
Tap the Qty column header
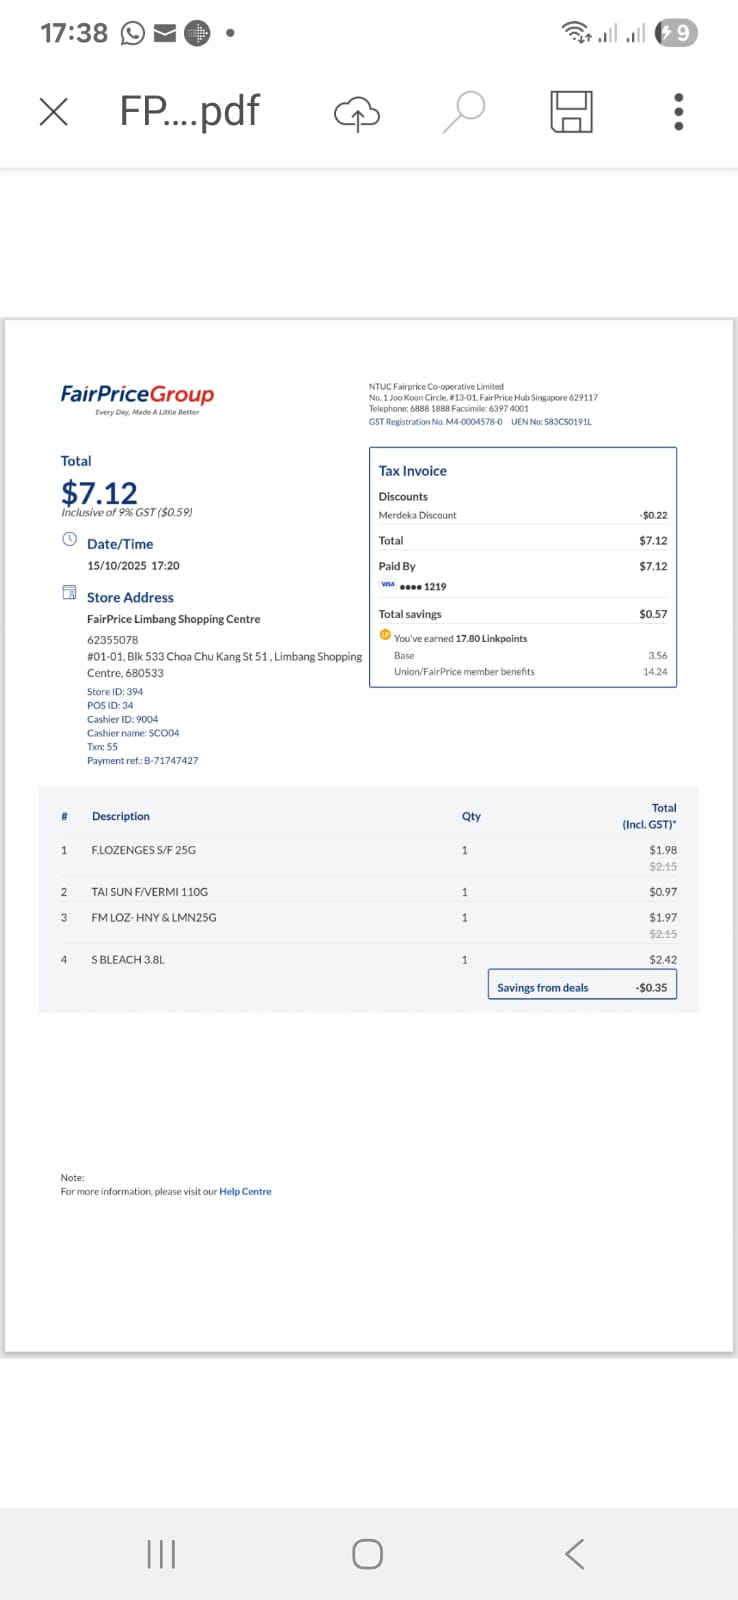pos(471,816)
